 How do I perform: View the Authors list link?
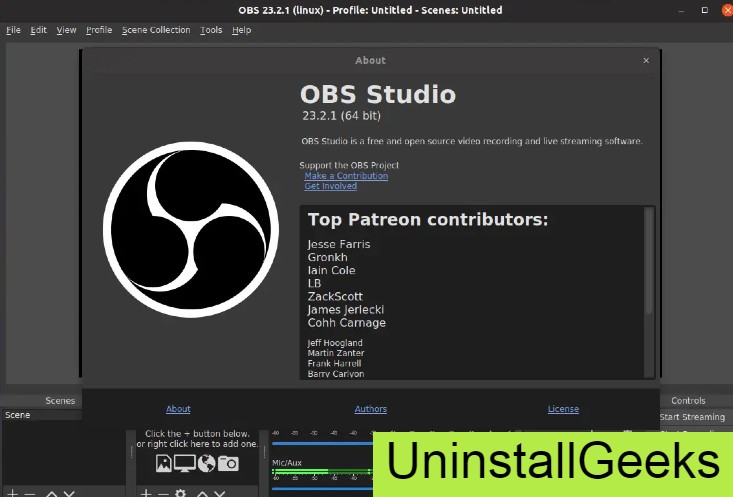(371, 409)
